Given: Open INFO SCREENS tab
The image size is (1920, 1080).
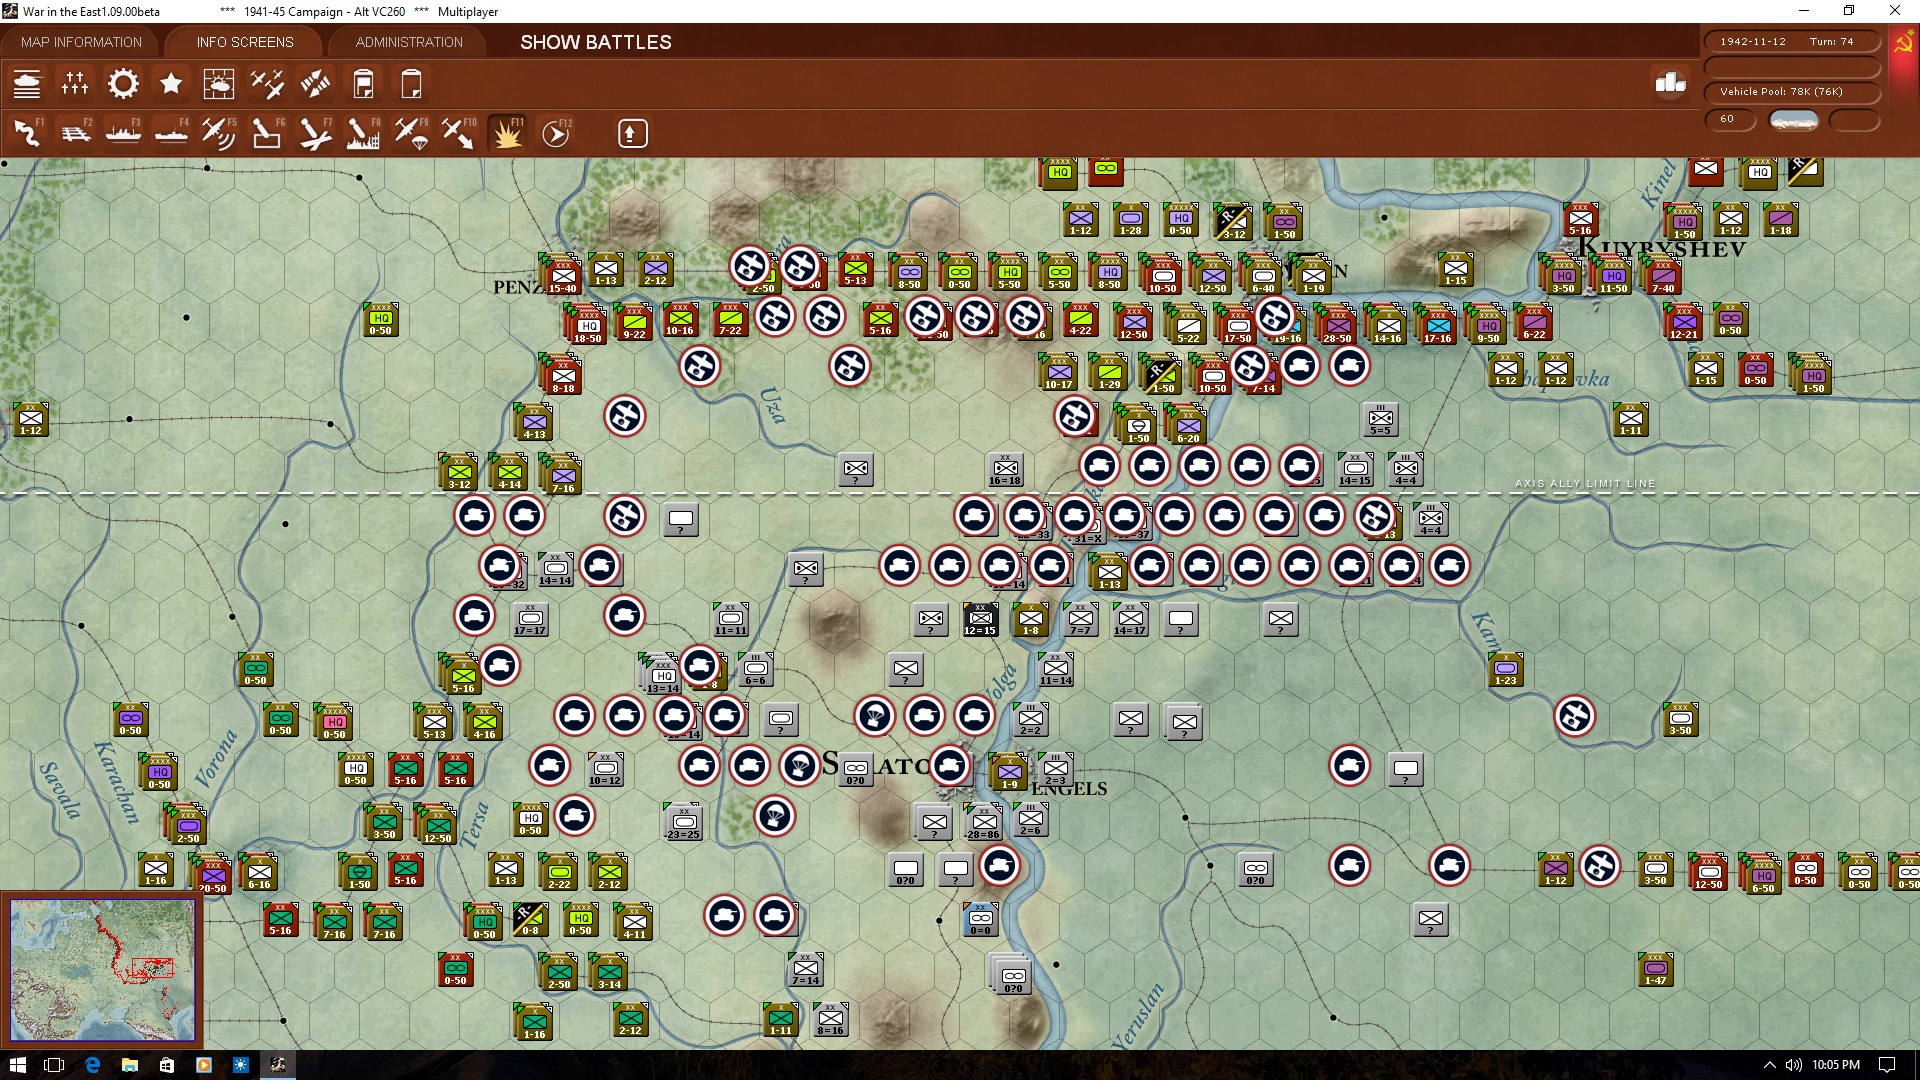Looking at the screenshot, I should pyautogui.click(x=245, y=42).
